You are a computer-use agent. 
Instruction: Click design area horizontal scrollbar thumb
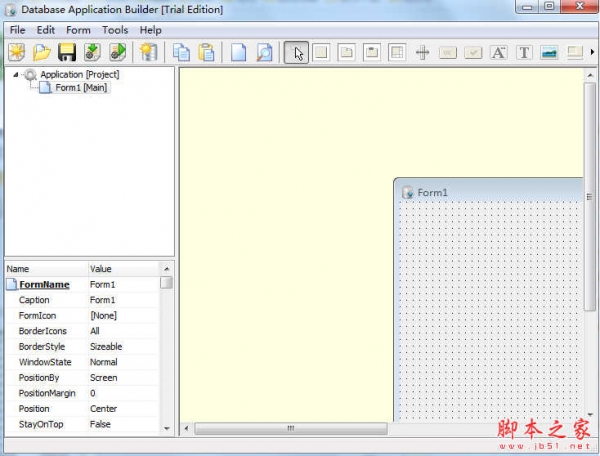291,428
